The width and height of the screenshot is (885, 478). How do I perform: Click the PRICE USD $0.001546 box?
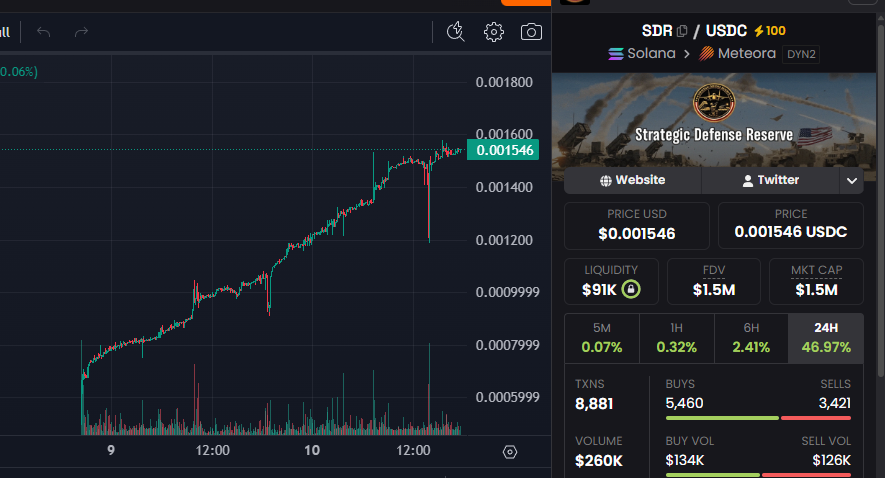tap(637, 226)
